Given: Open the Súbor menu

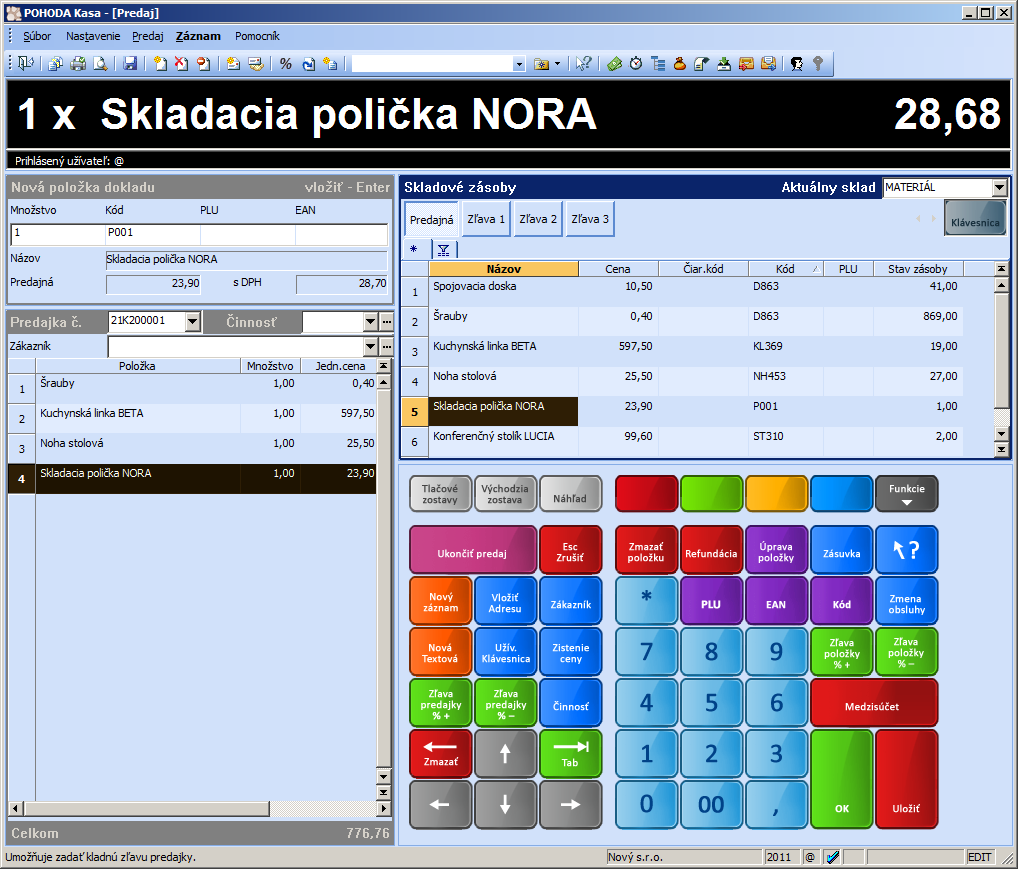Looking at the screenshot, I should click(x=37, y=36).
